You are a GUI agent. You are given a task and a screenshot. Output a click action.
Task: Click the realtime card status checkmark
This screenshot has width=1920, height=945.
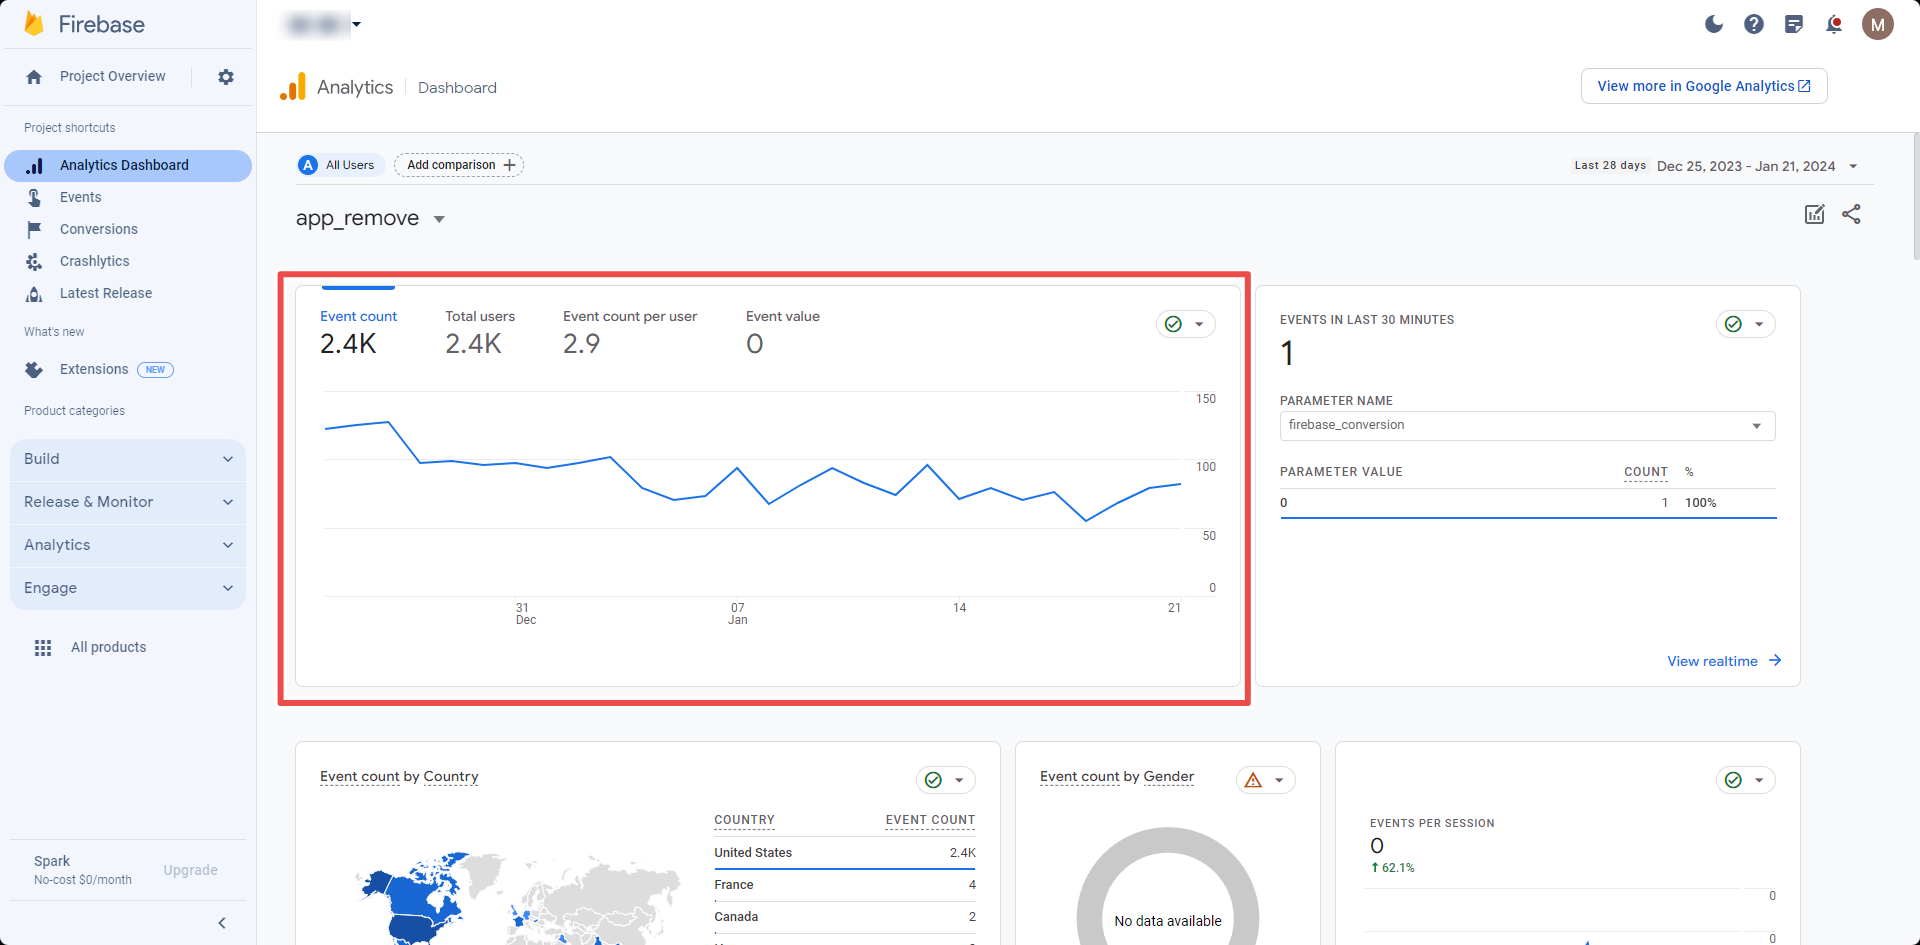1733,324
